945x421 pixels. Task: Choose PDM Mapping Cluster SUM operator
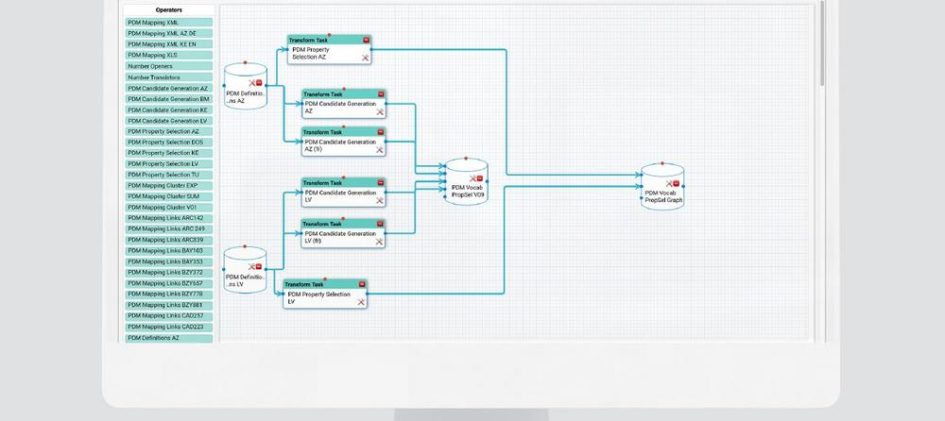coord(168,196)
